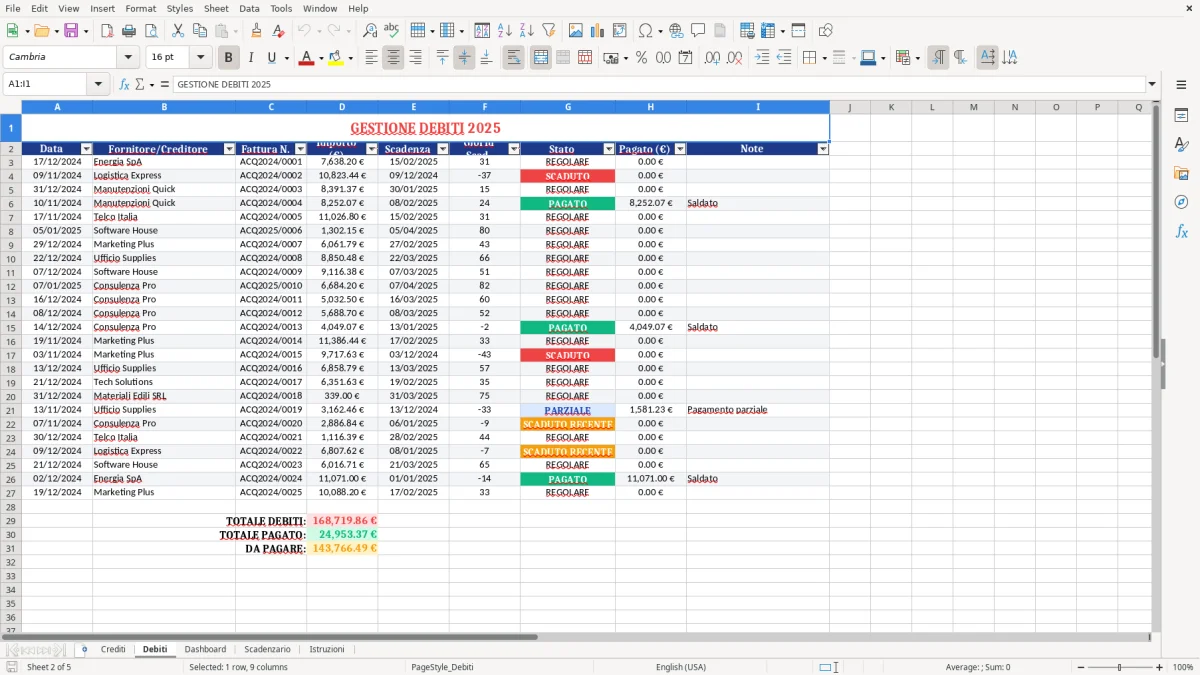Open the Stato column filter dropdown

609,148
